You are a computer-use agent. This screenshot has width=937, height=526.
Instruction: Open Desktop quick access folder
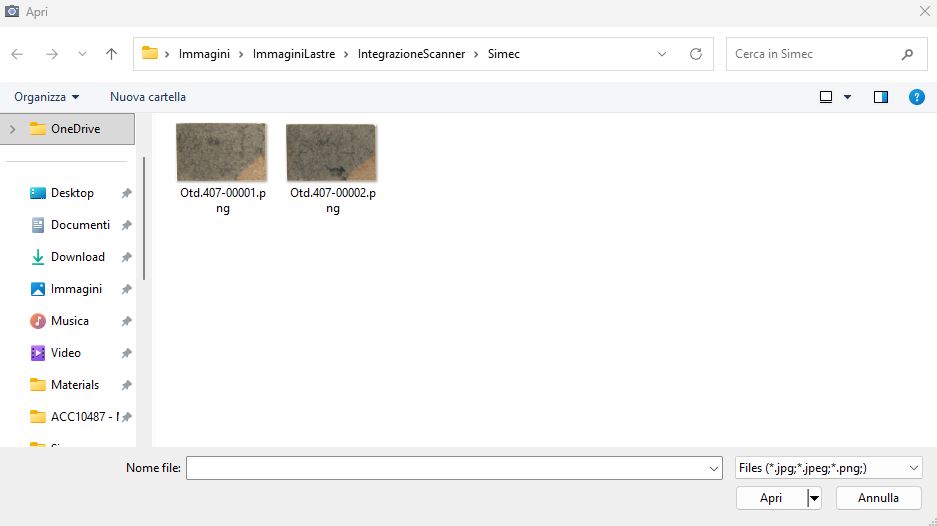tap(72, 193)
